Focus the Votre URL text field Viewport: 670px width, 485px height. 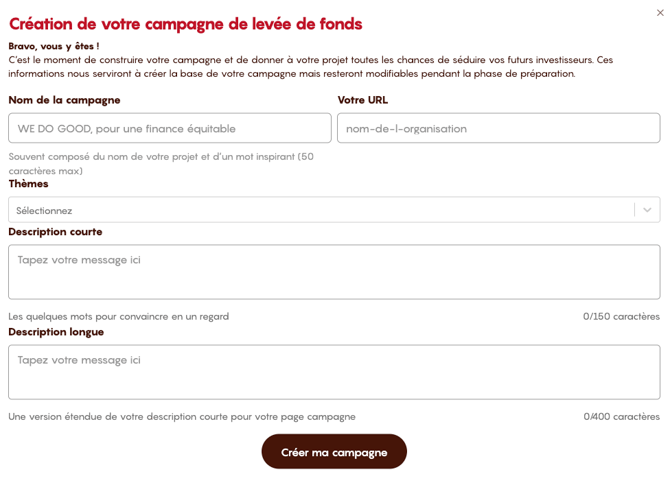[498, 128]
